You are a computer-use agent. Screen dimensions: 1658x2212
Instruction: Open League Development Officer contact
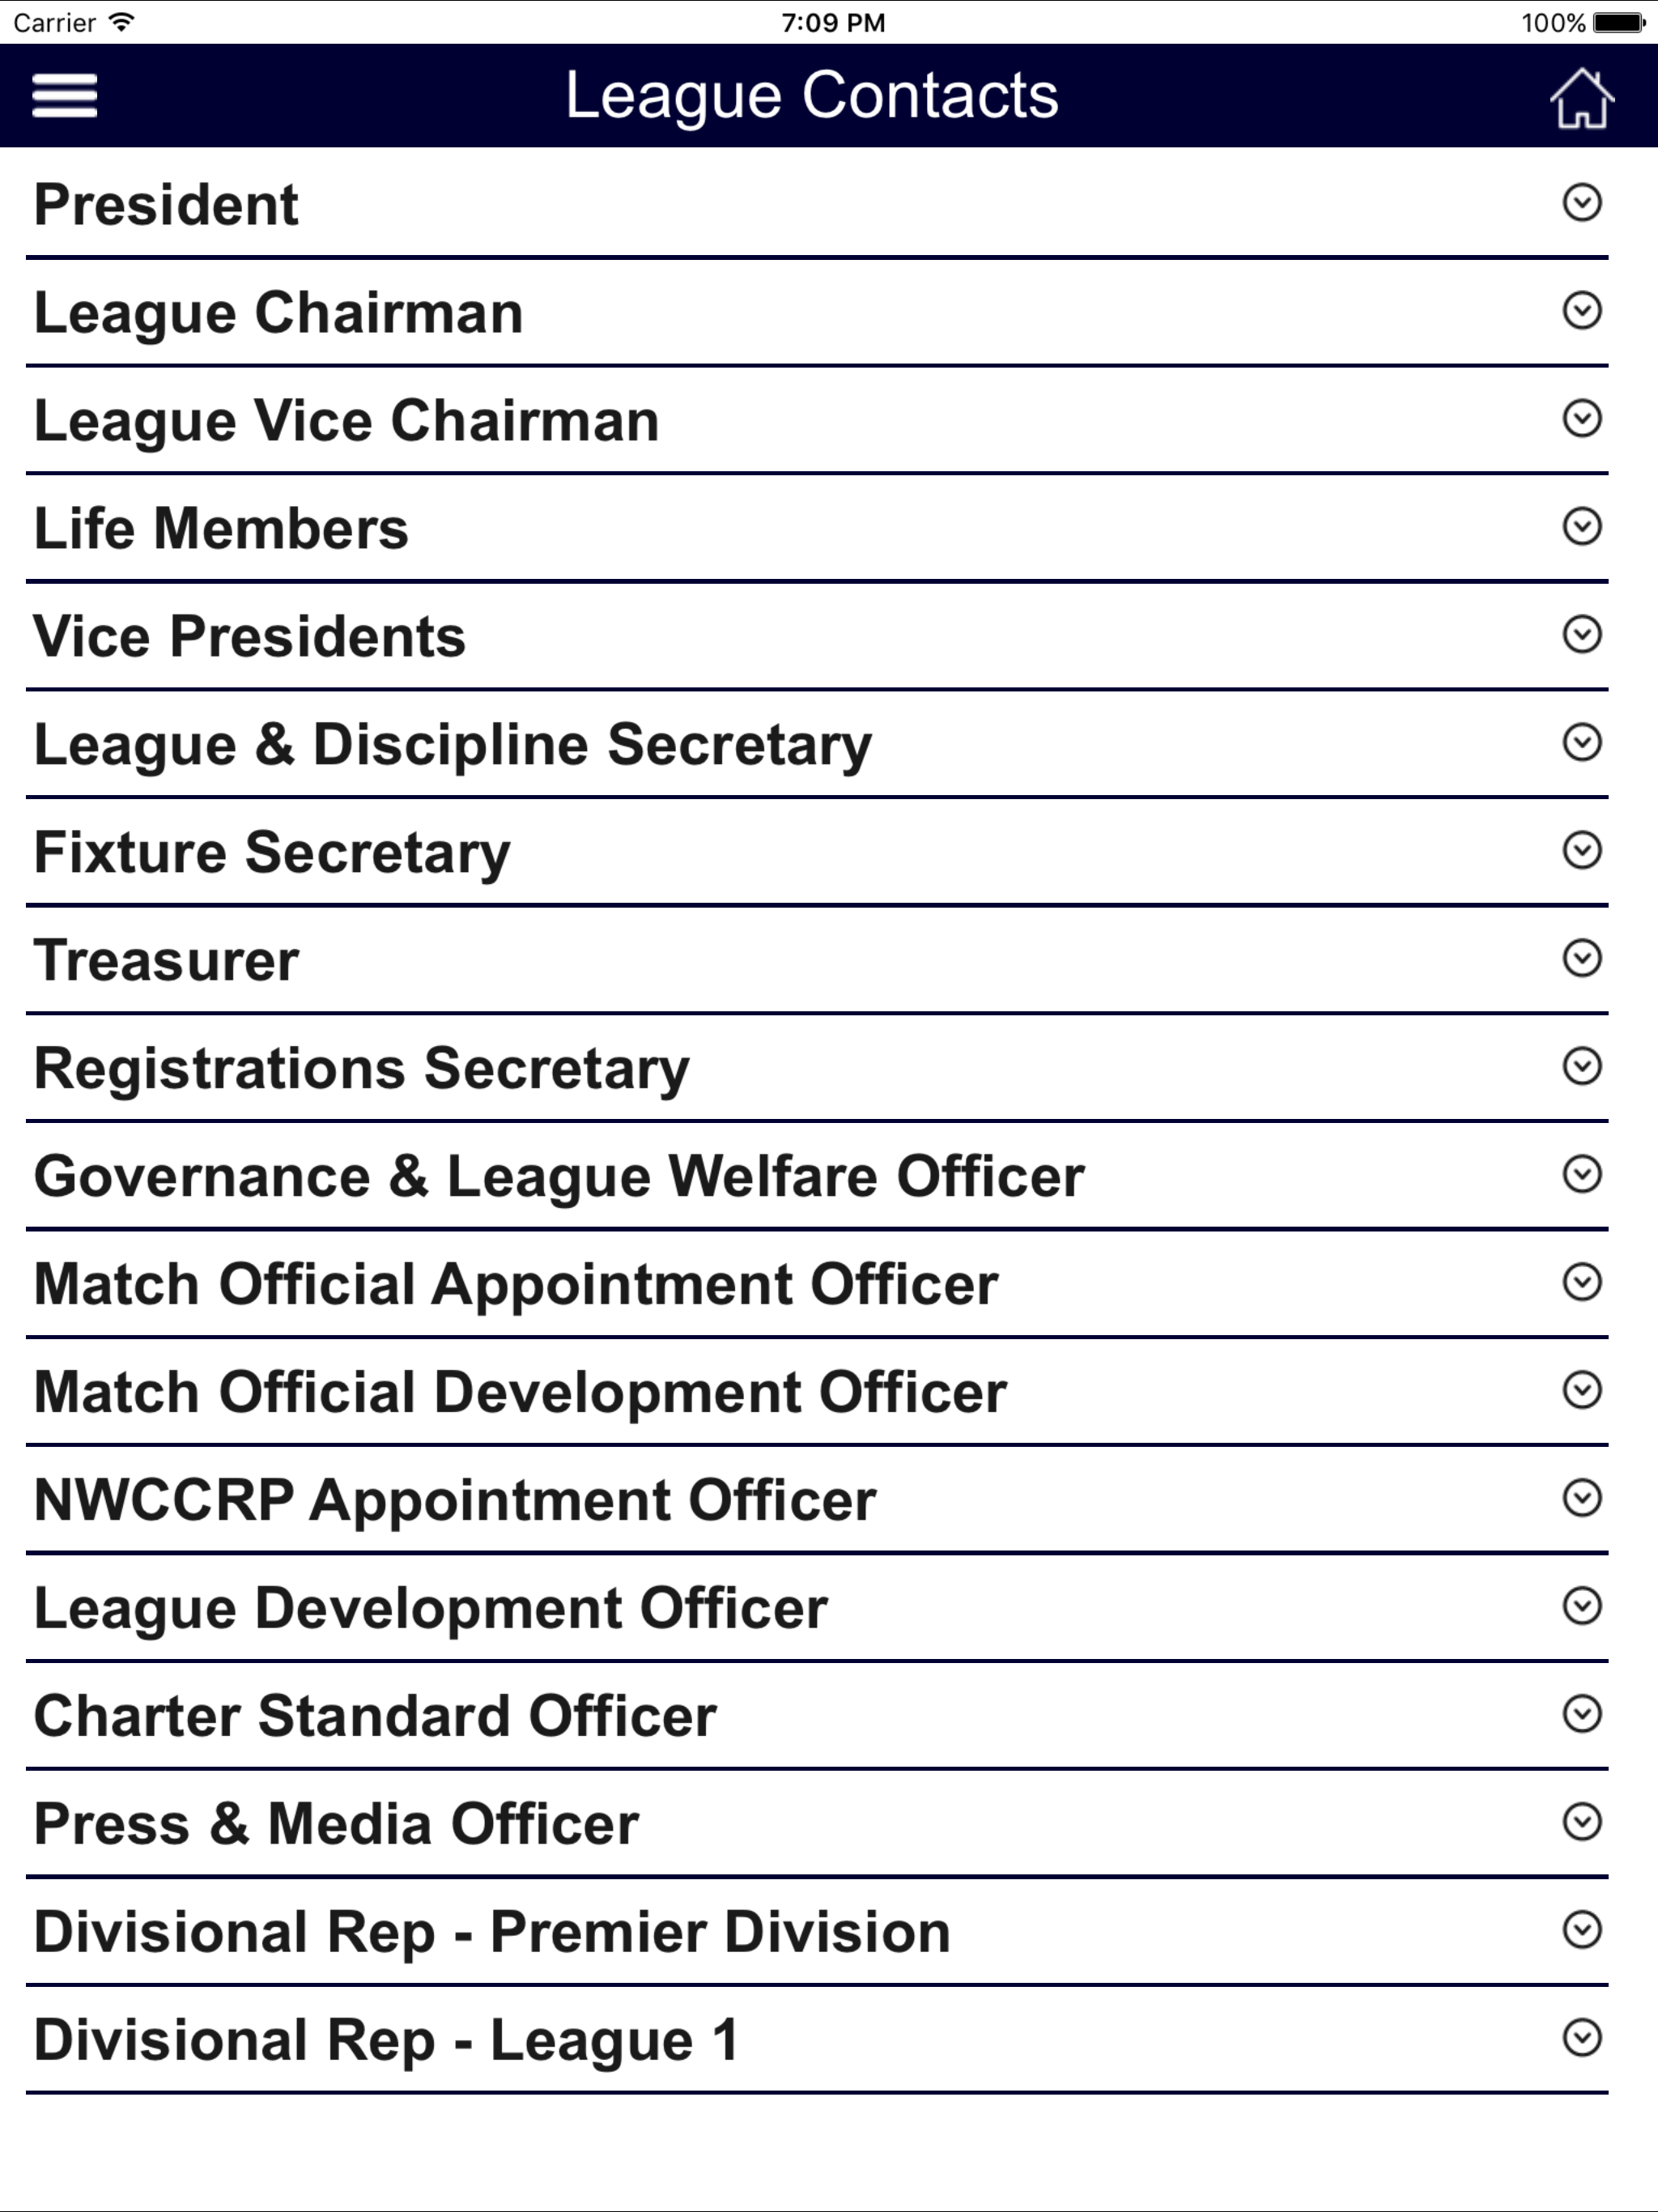(817, 1608)
